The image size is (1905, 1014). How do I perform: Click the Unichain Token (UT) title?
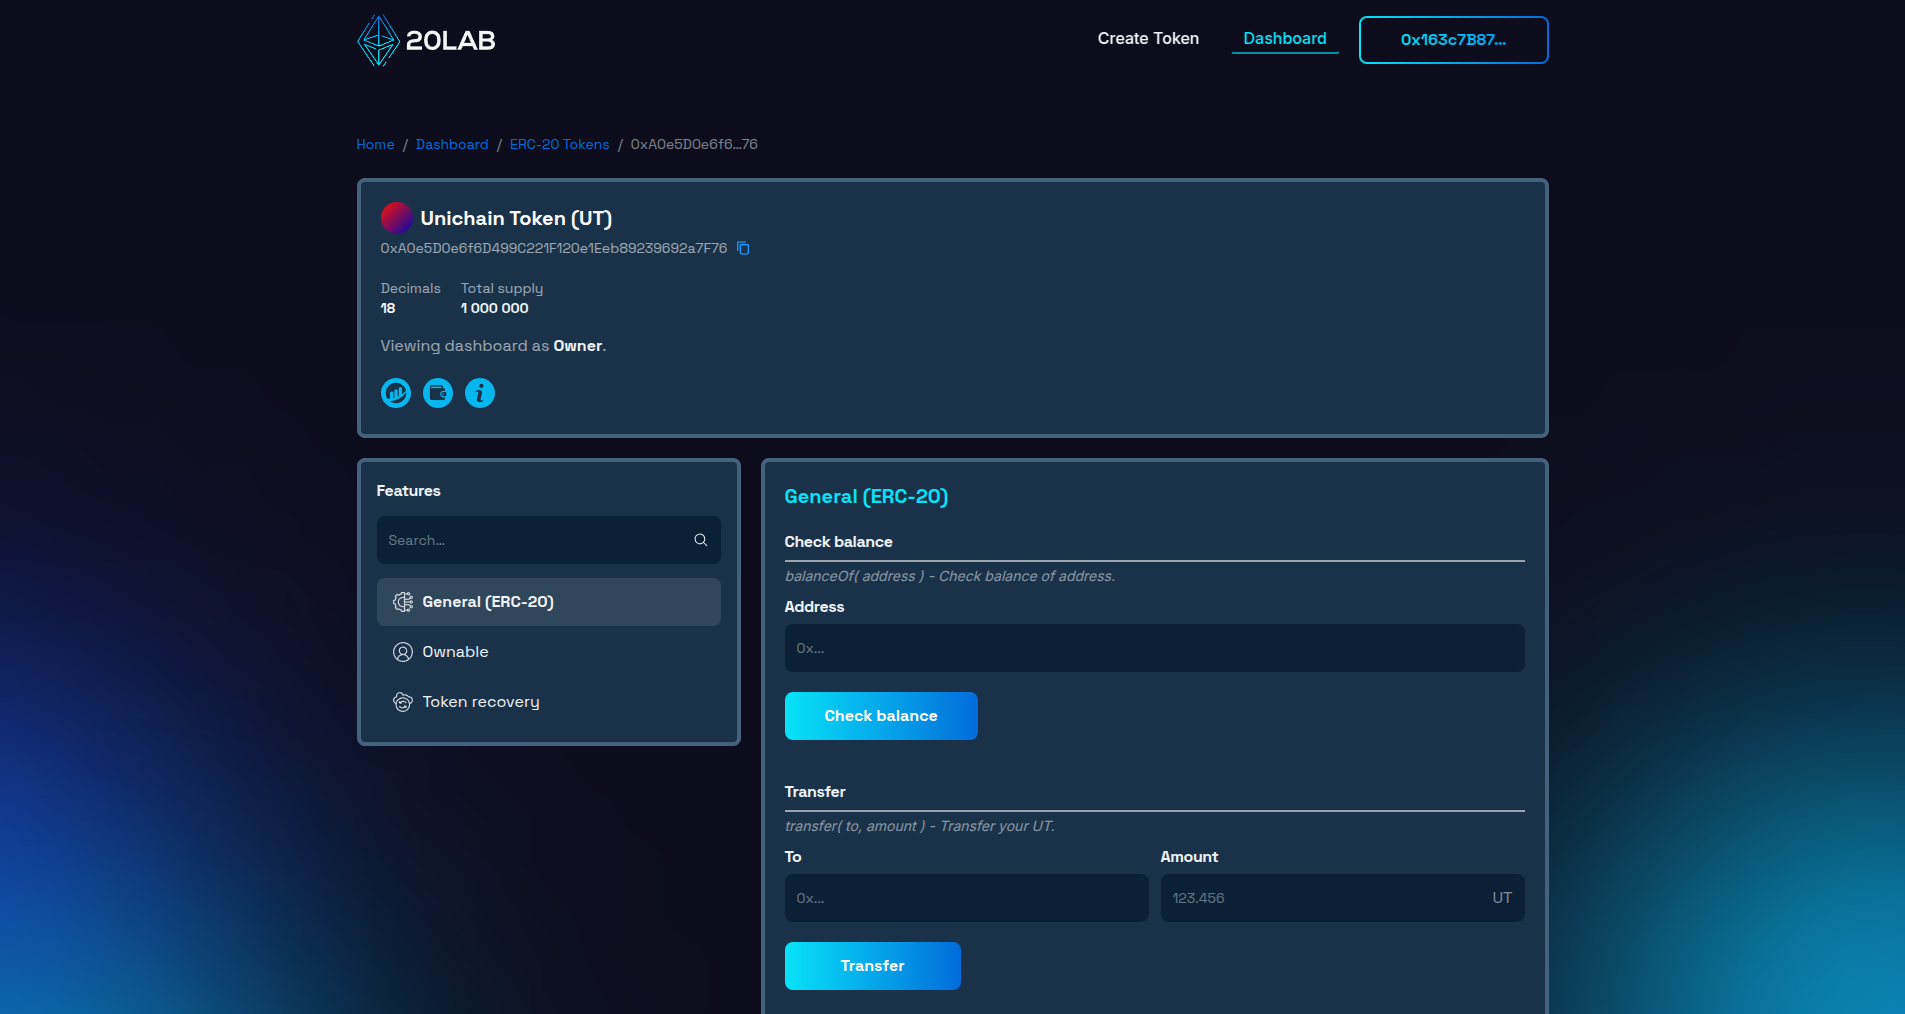click(516, 218)
